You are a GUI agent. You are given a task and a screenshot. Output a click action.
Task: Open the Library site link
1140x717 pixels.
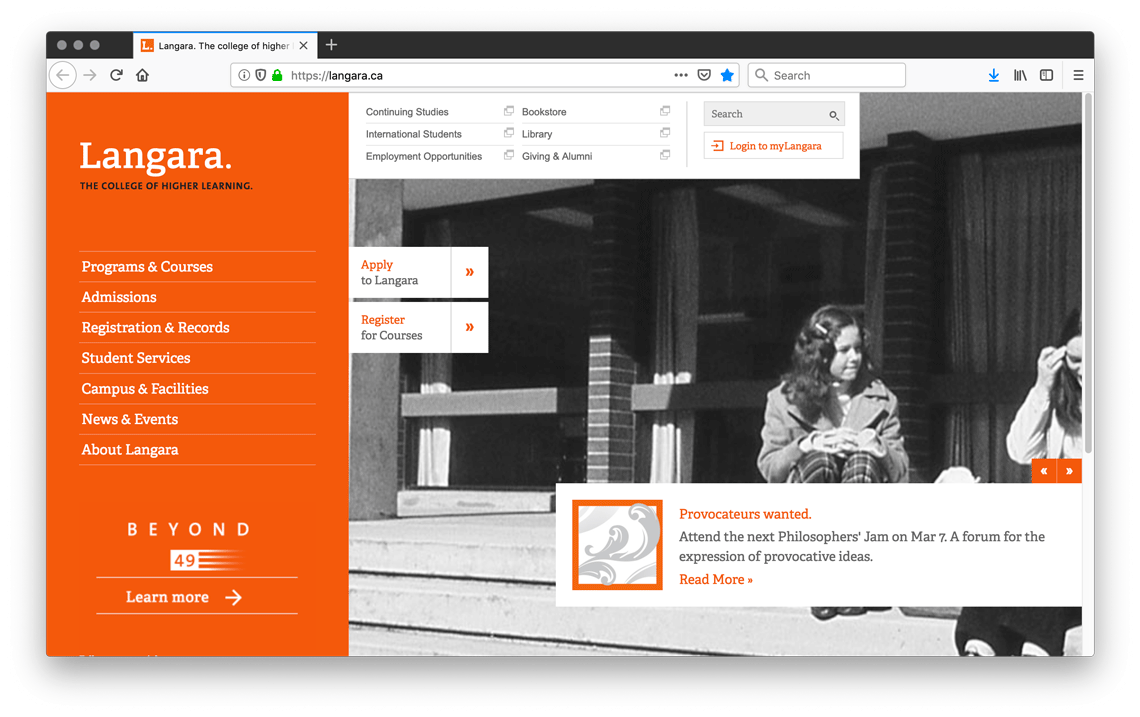coord(537,134)
